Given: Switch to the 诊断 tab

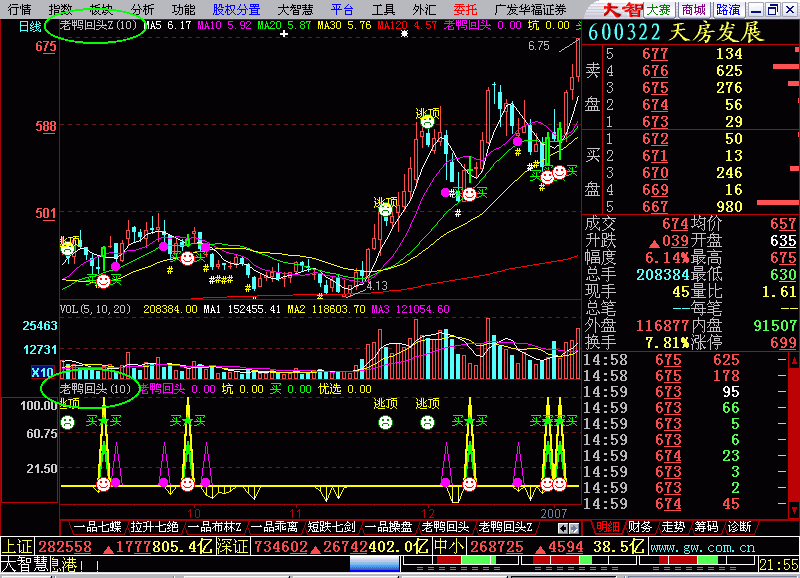Looking at the screenshot, I should point(739,527).
